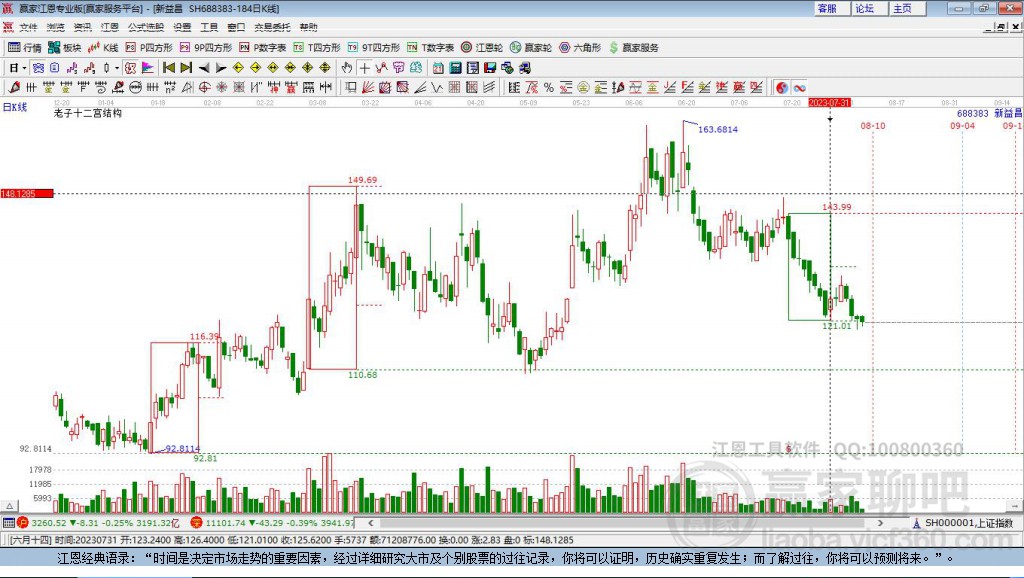Image resolution: width=1024 pixels, height=578 pixels.
Task: Click the up triangle beside volume panel
Action: pos(10,506)
